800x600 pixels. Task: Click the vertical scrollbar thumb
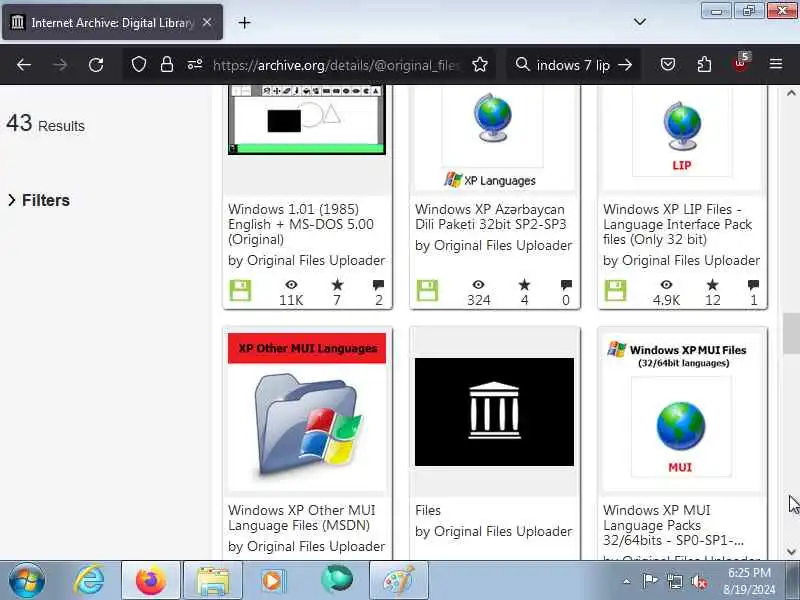791,333
